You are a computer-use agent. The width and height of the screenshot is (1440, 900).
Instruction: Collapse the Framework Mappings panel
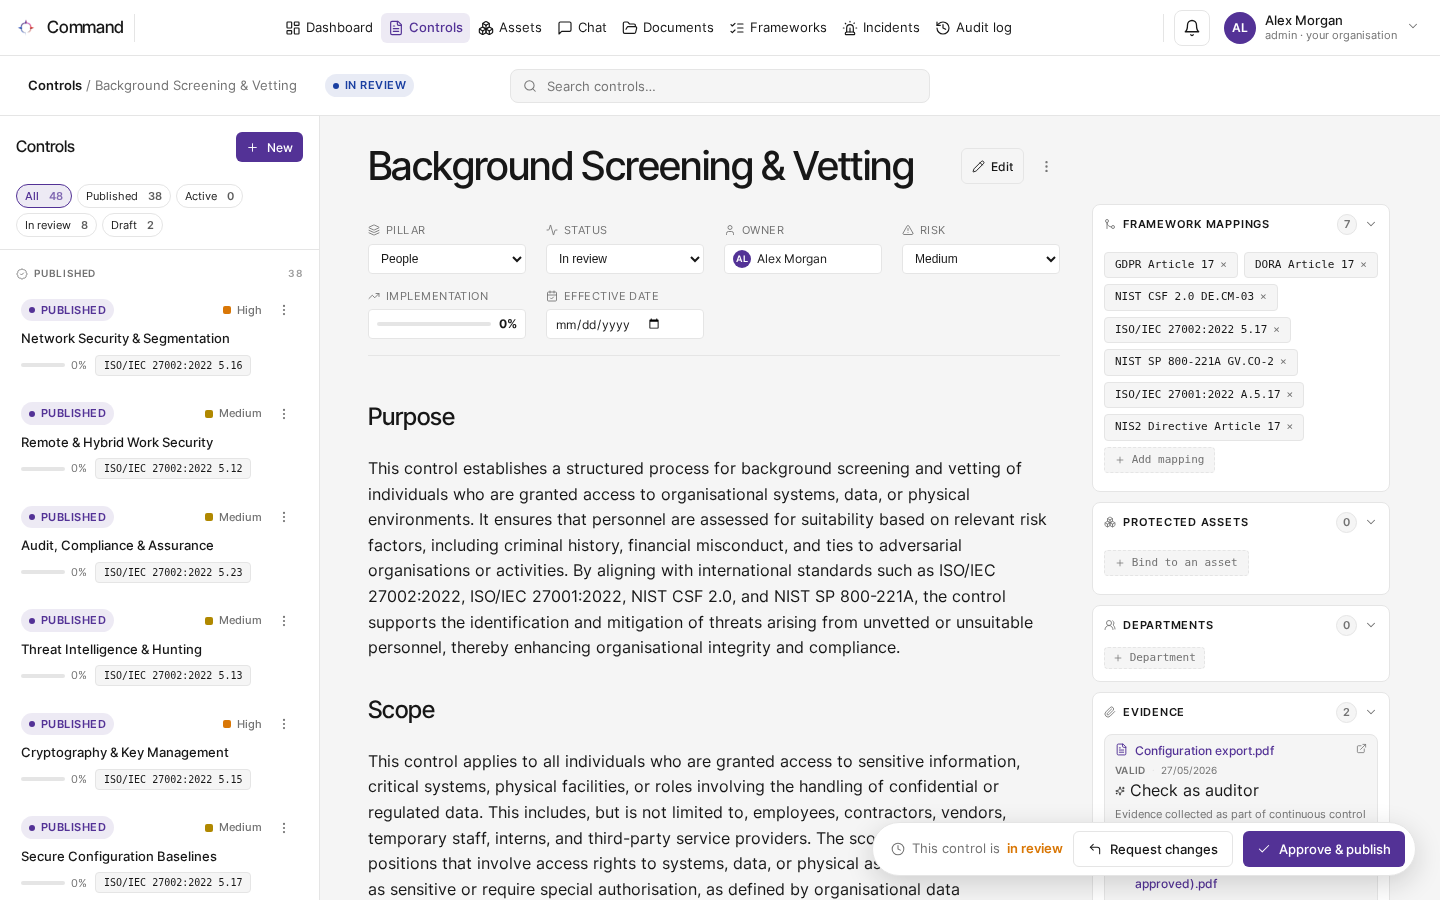pos(1371,224)
